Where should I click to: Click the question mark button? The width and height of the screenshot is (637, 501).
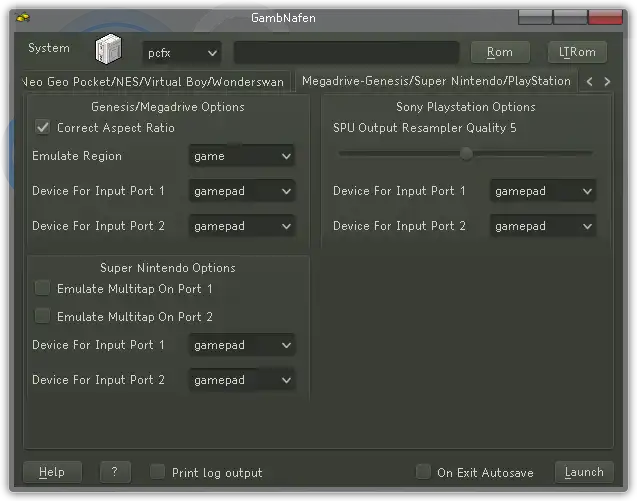coord(115,472)
